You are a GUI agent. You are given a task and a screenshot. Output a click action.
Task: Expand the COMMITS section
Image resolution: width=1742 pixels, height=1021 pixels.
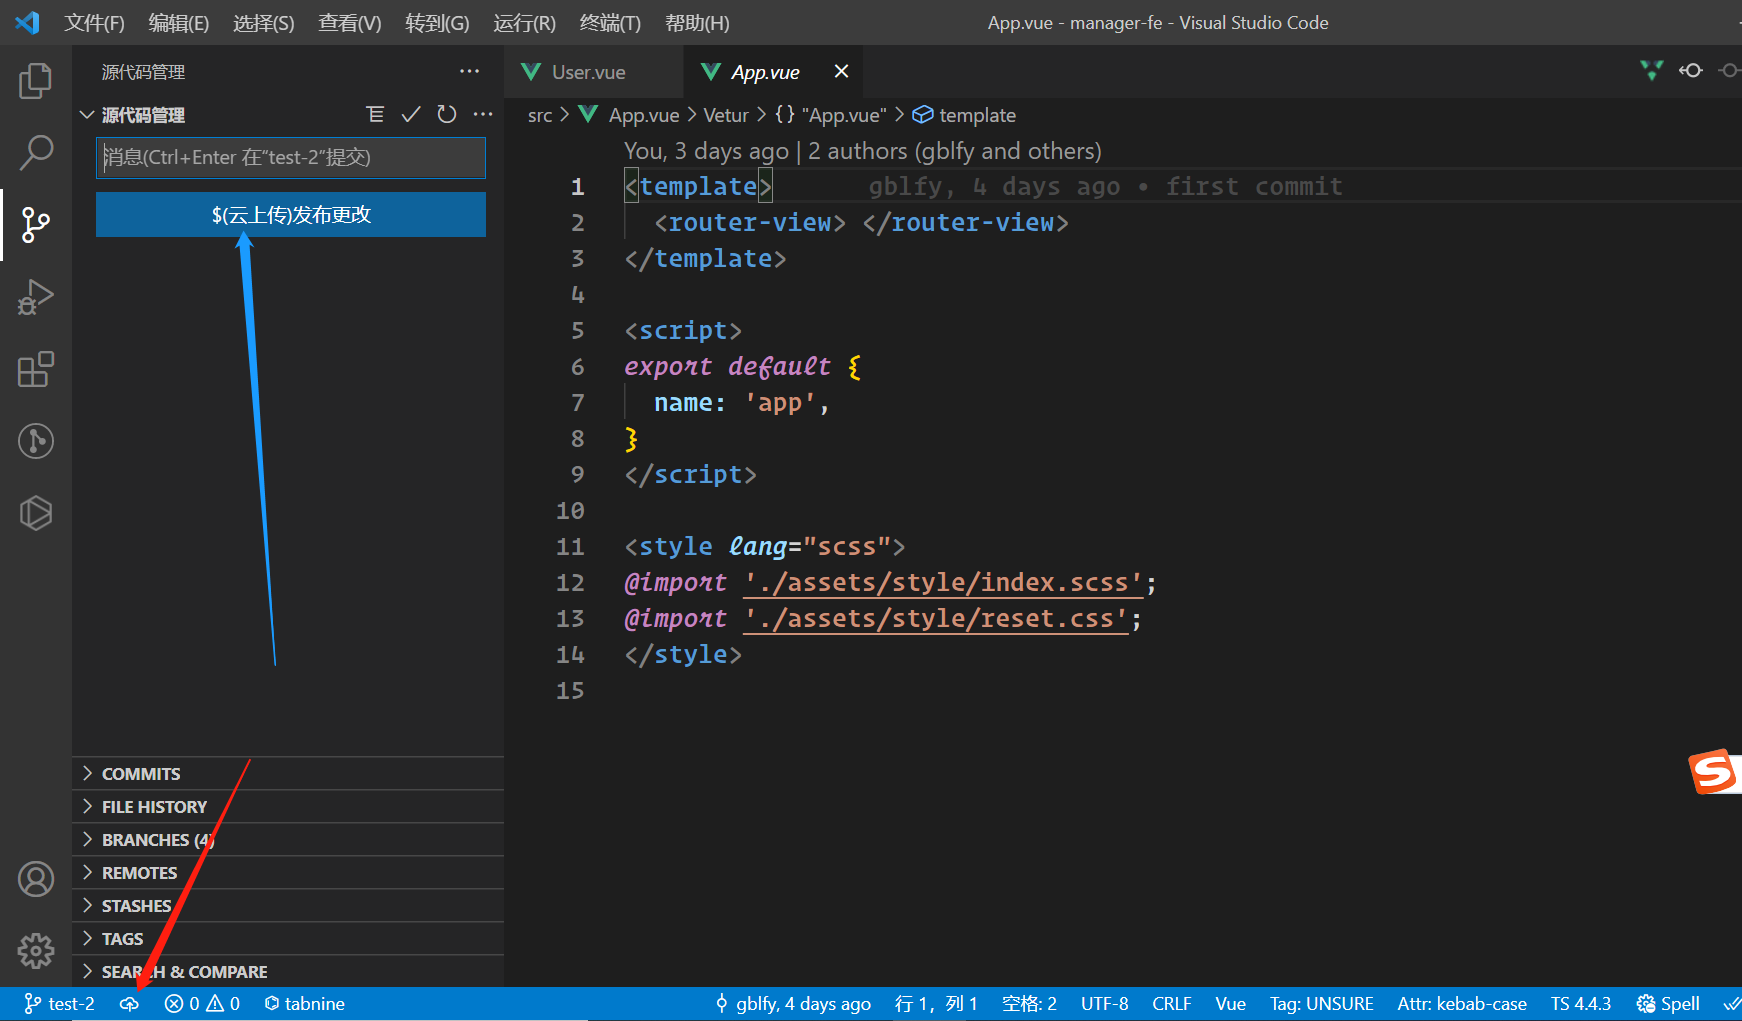(288, 773)
